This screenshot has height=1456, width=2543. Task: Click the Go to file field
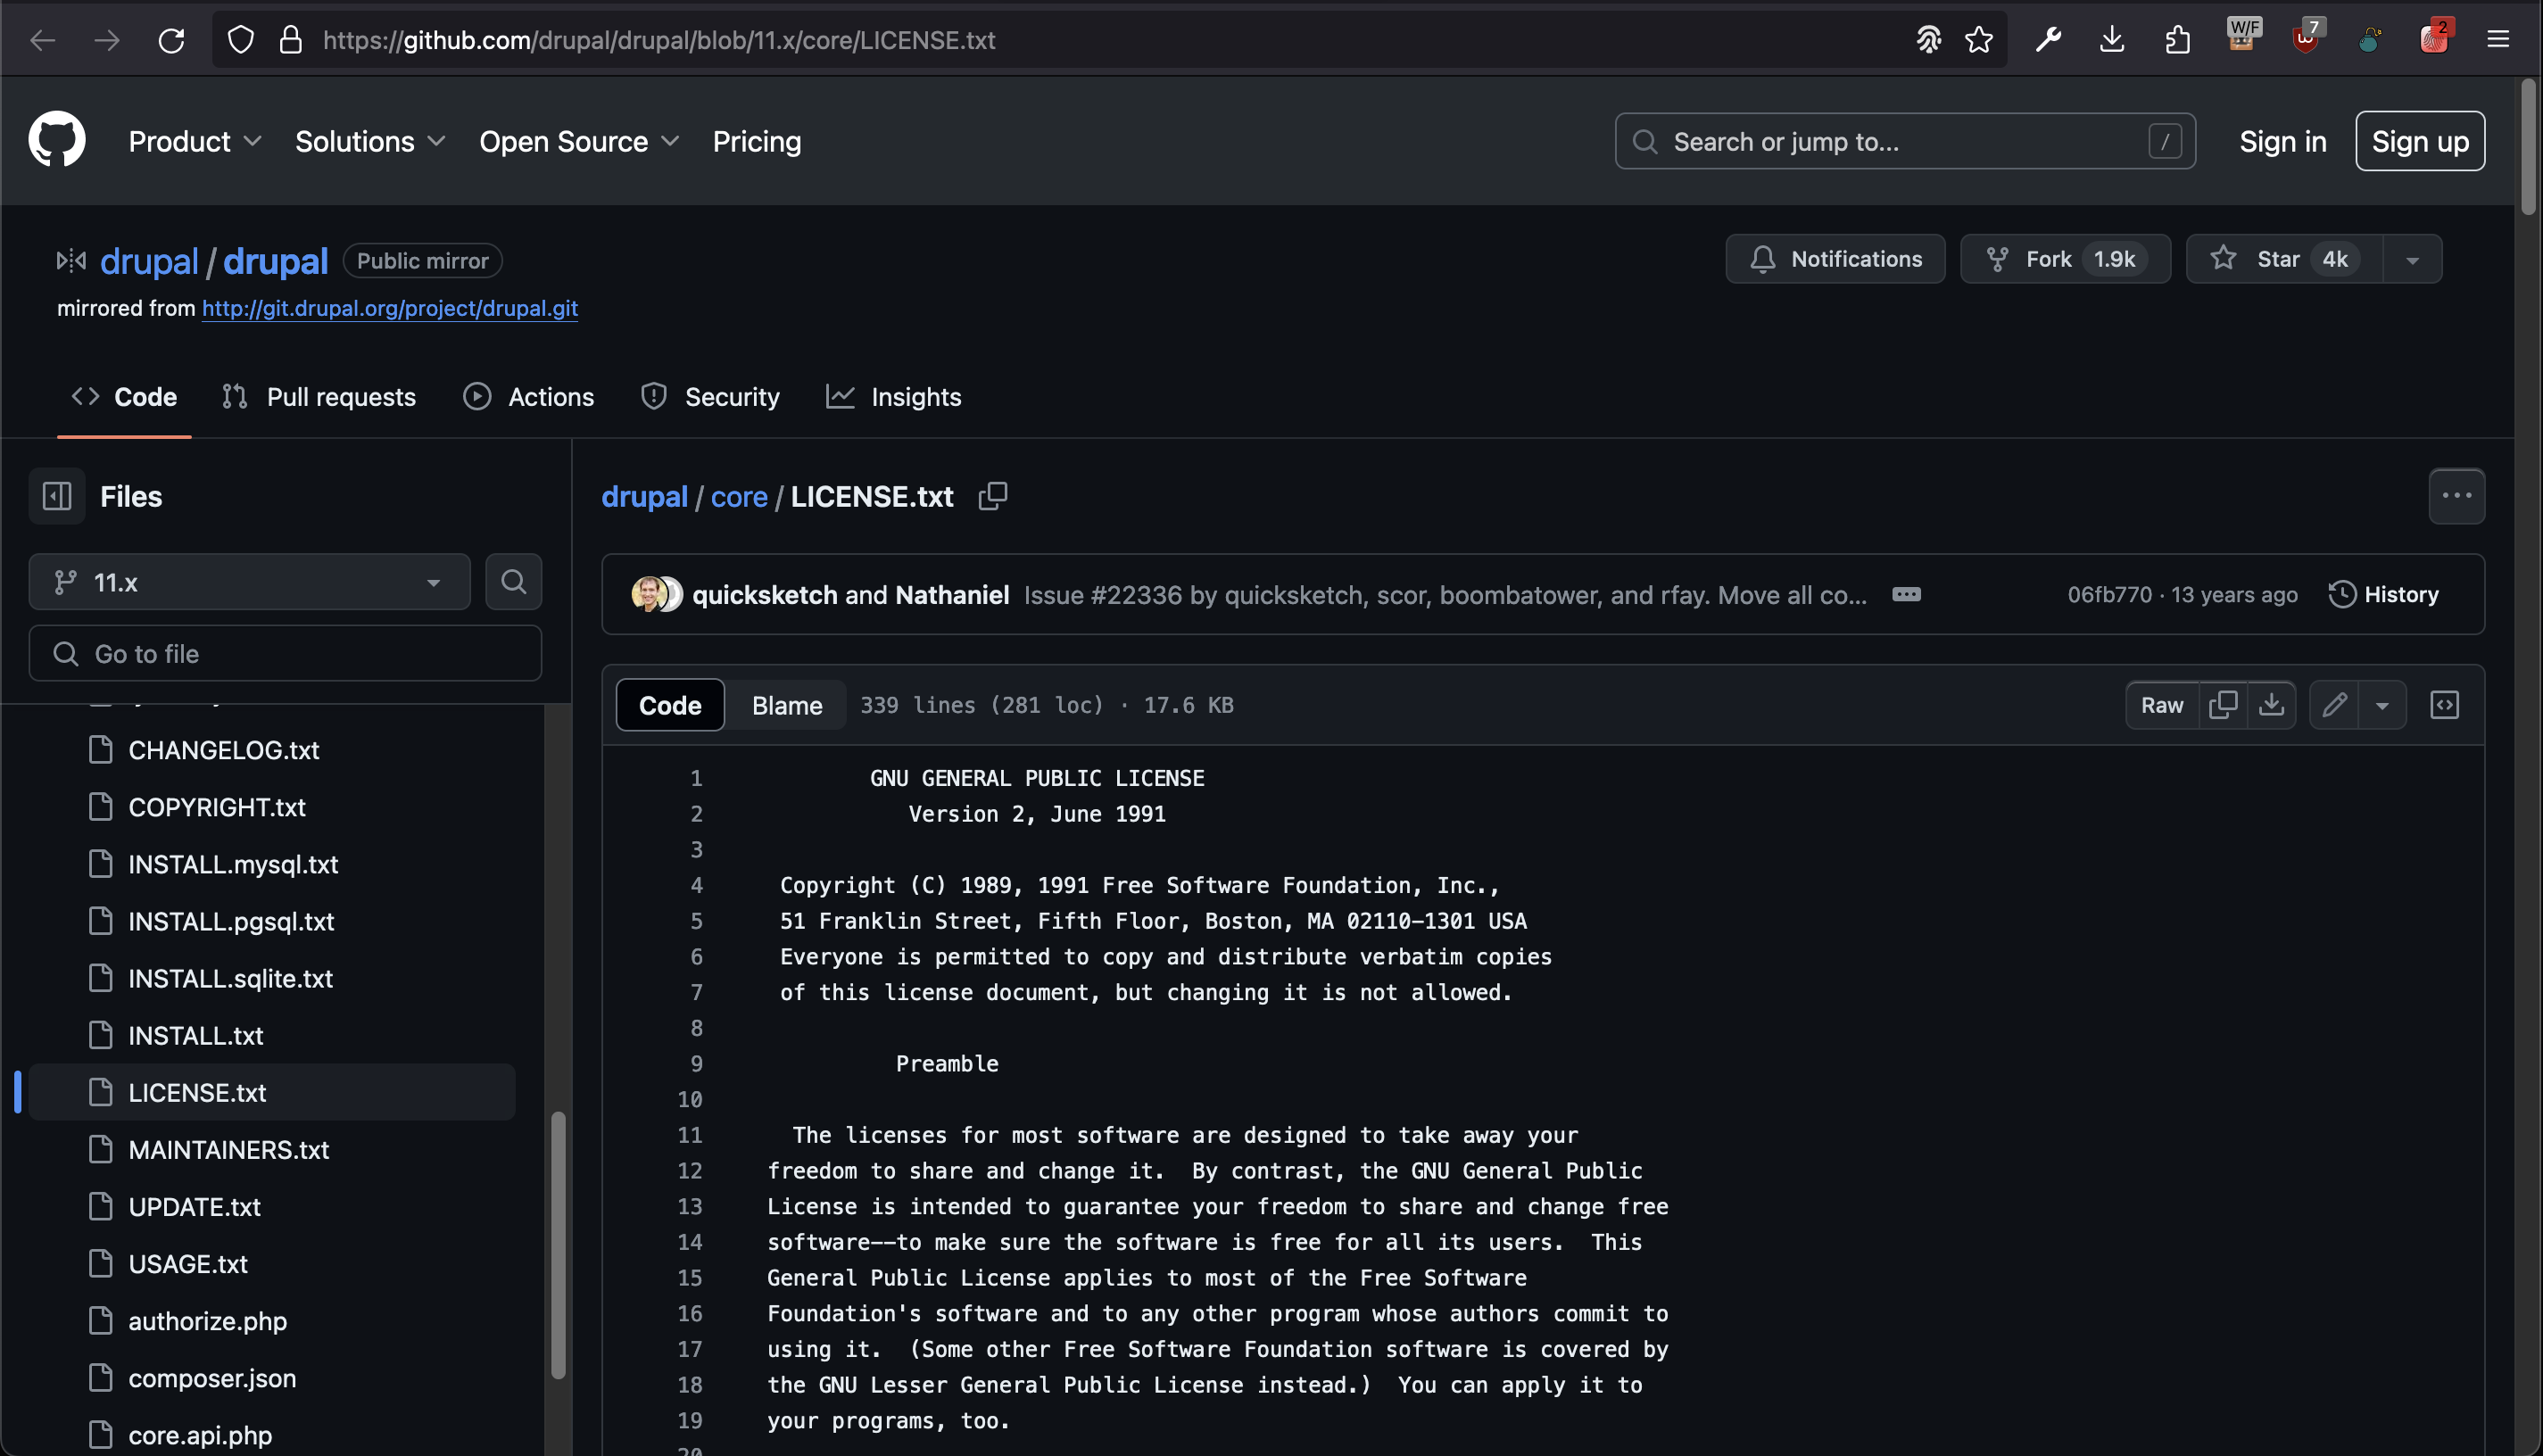pyautogui.click(x=285, y=654)
